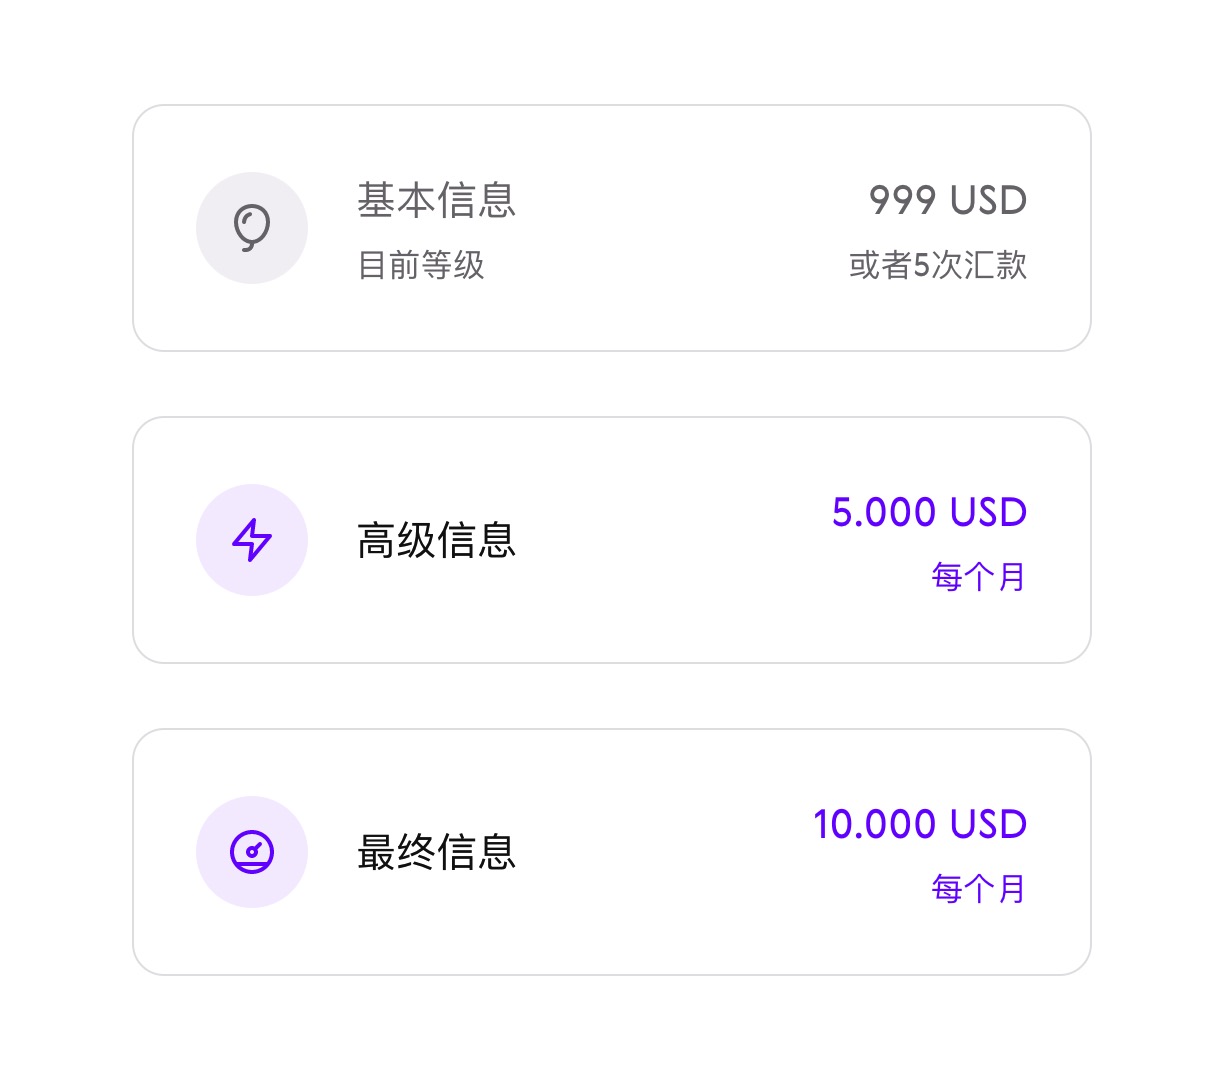Select the lightning bolt icon for 高级信息
This screenshot has height=1078, width=1230.
coord(252,540)
